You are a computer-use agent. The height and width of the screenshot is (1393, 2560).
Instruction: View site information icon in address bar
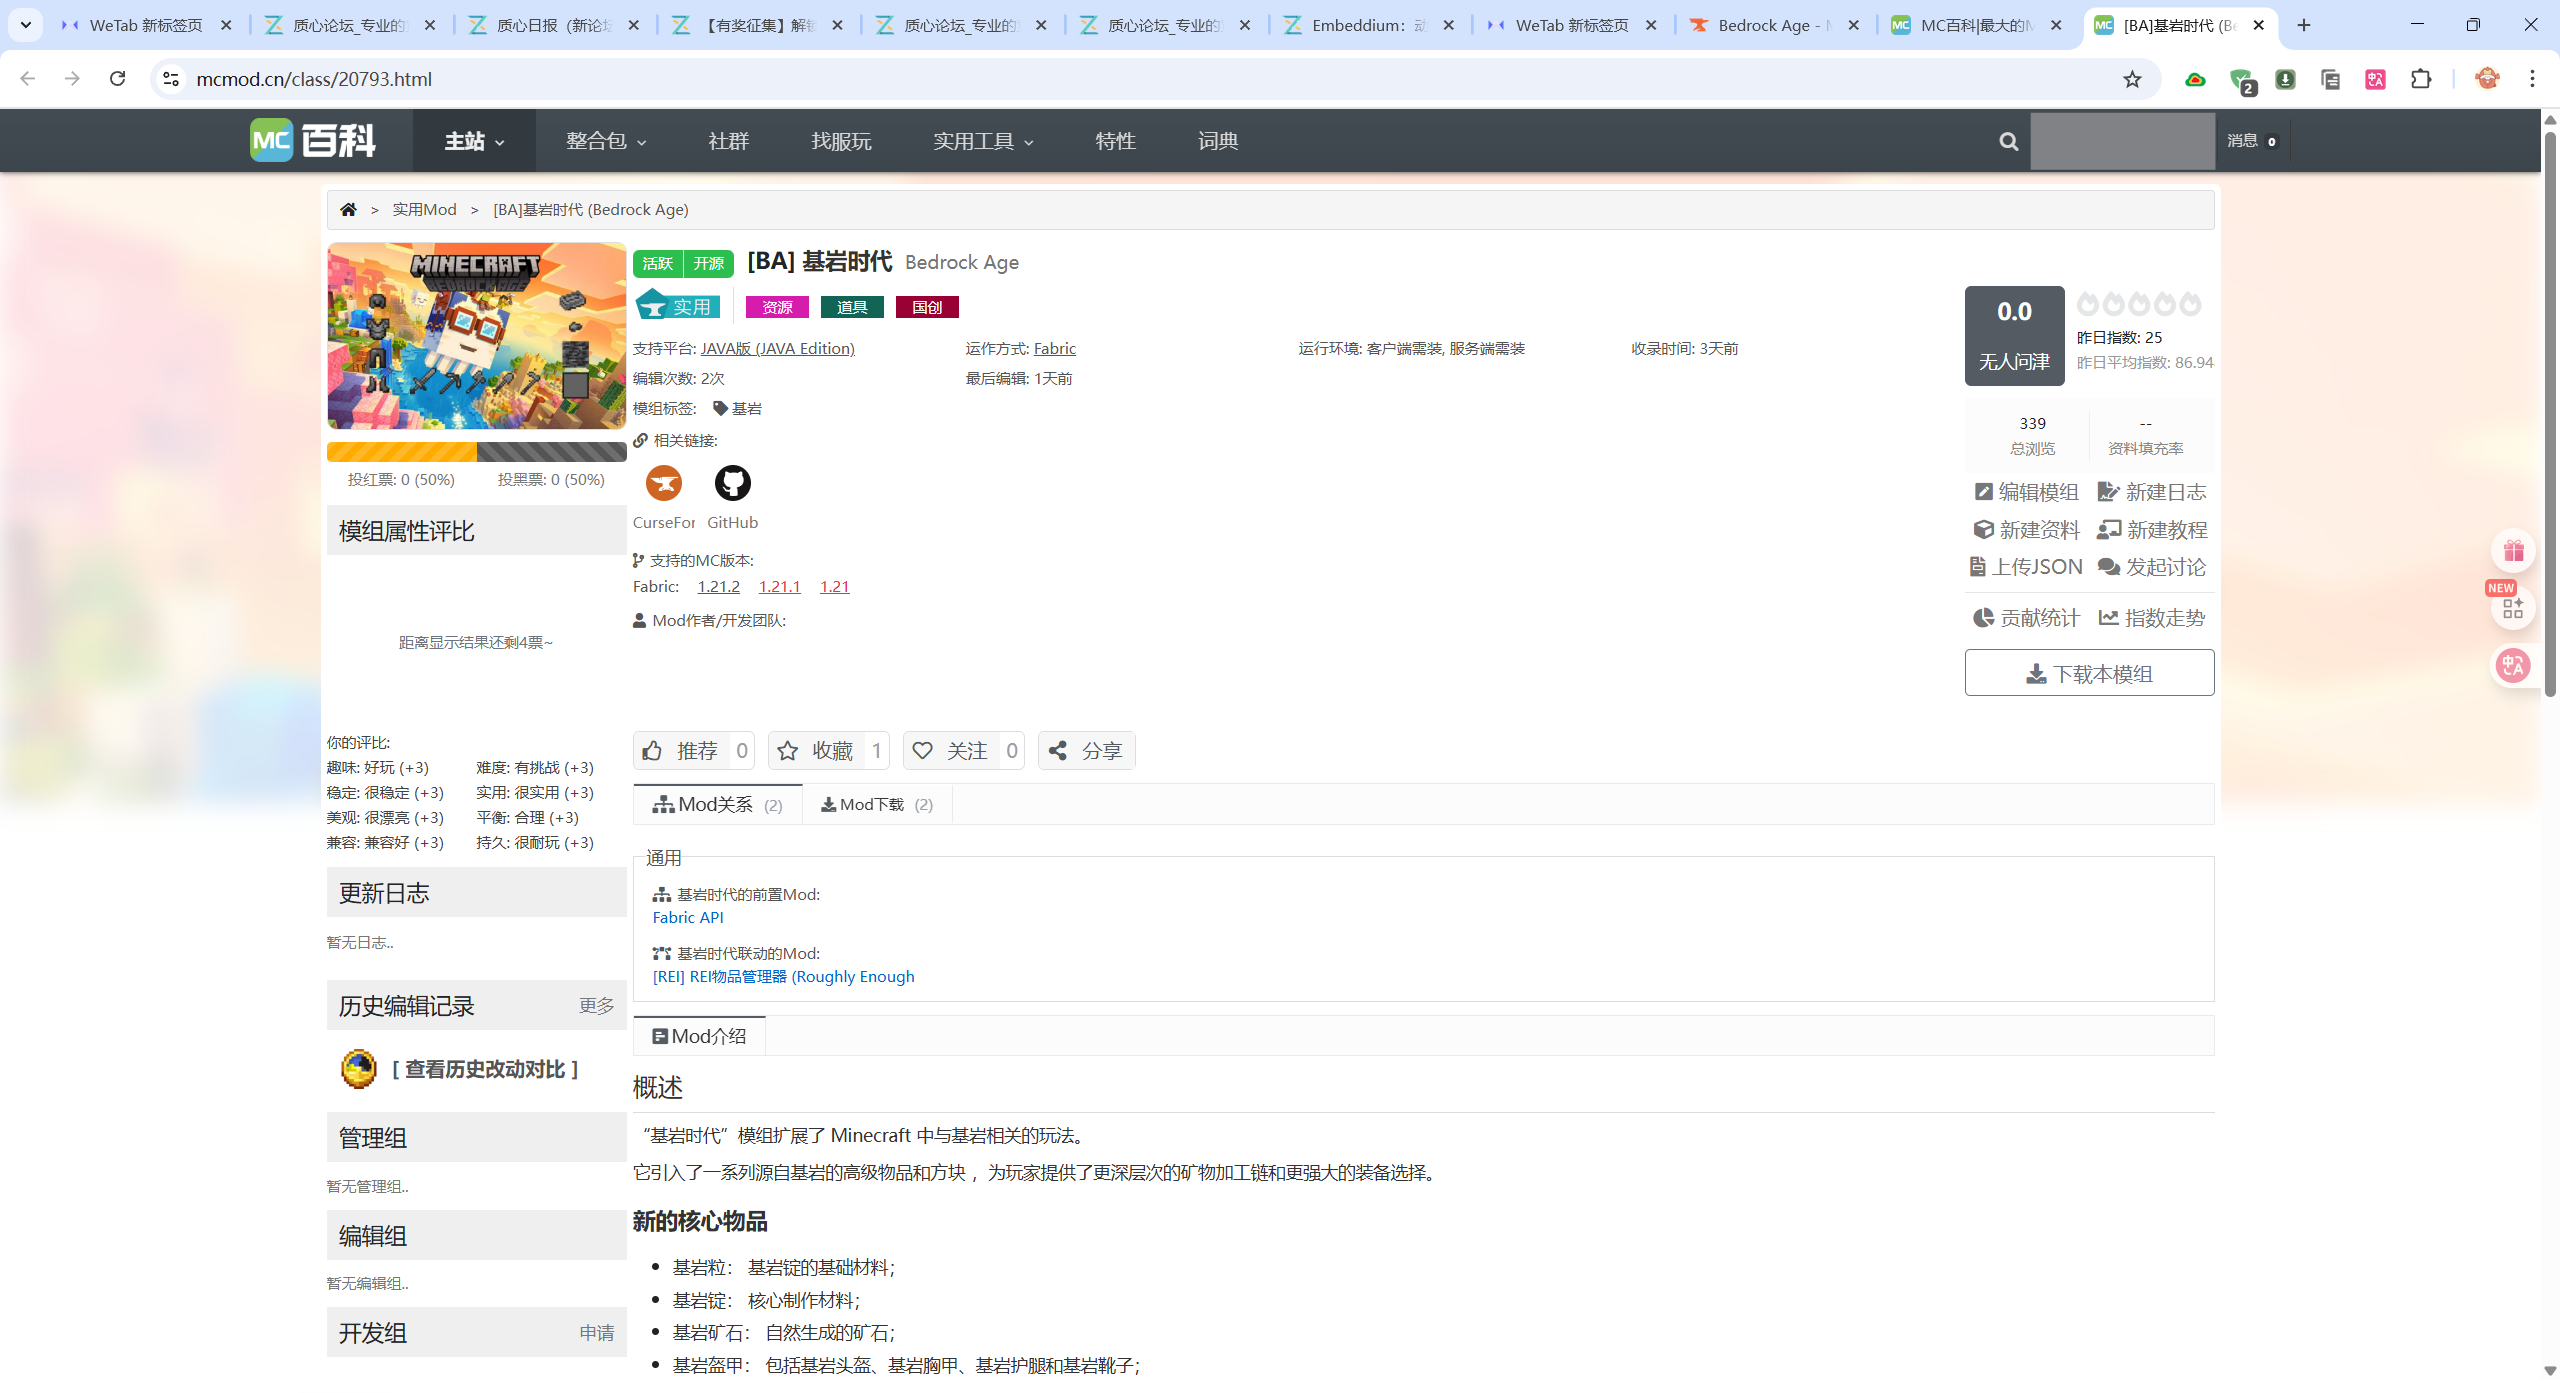(171, 79)
